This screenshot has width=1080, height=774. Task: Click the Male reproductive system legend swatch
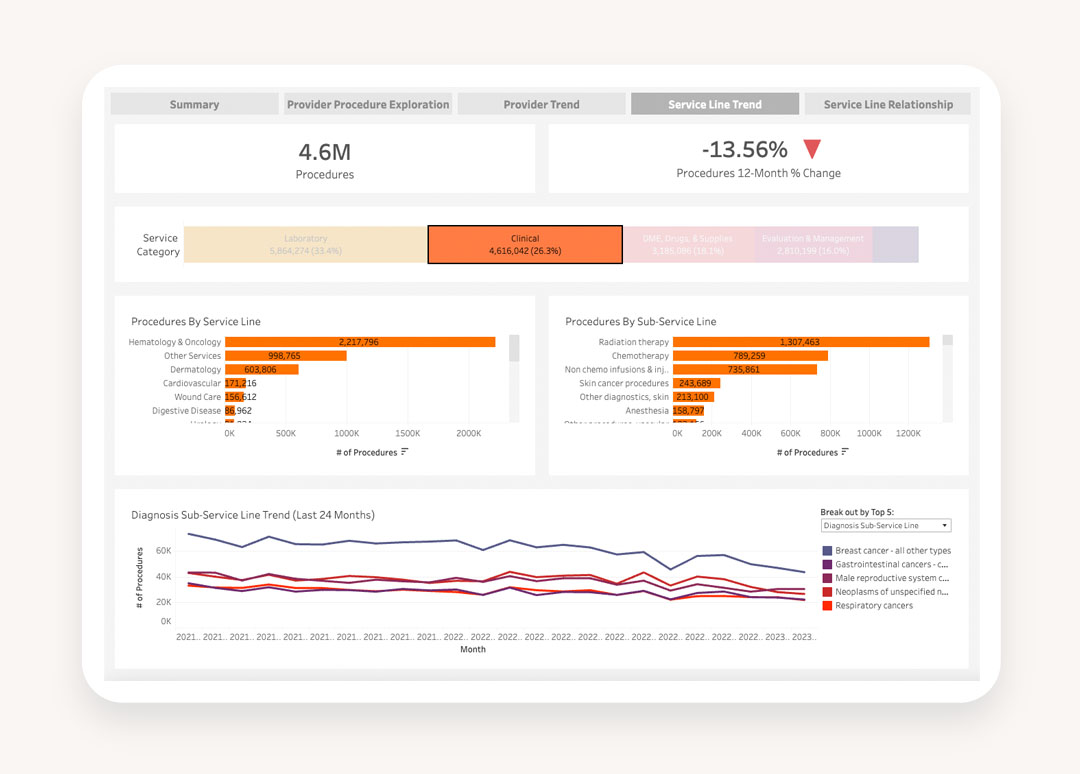pos(827,578)
